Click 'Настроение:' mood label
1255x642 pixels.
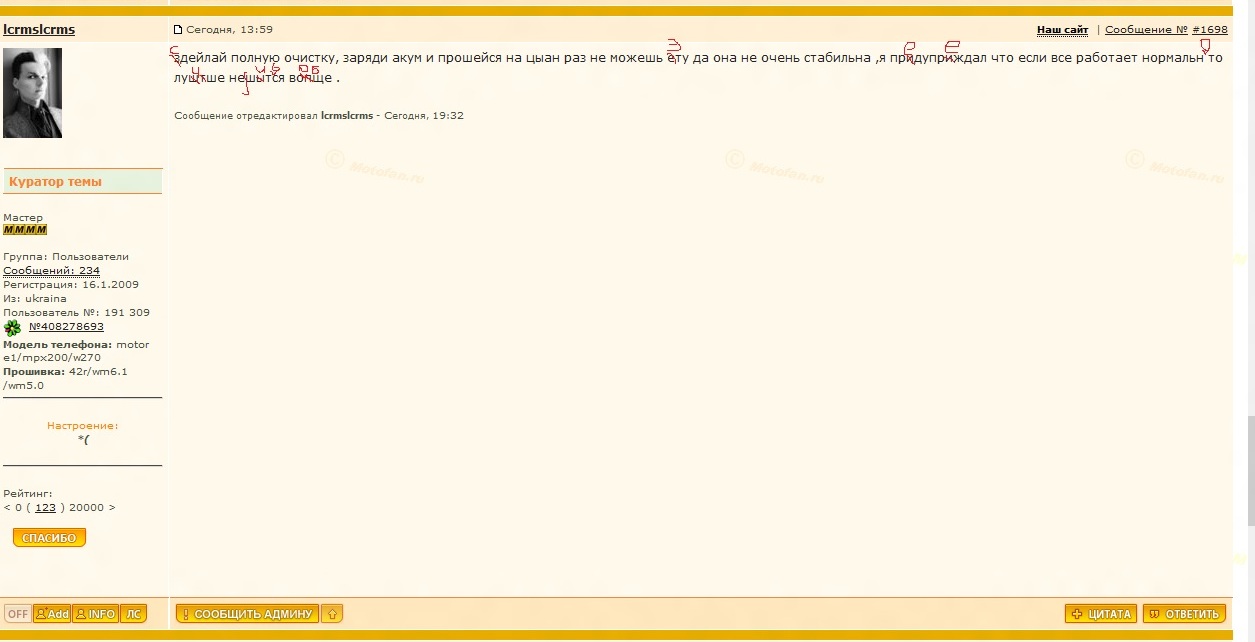(x=82, y=426)
